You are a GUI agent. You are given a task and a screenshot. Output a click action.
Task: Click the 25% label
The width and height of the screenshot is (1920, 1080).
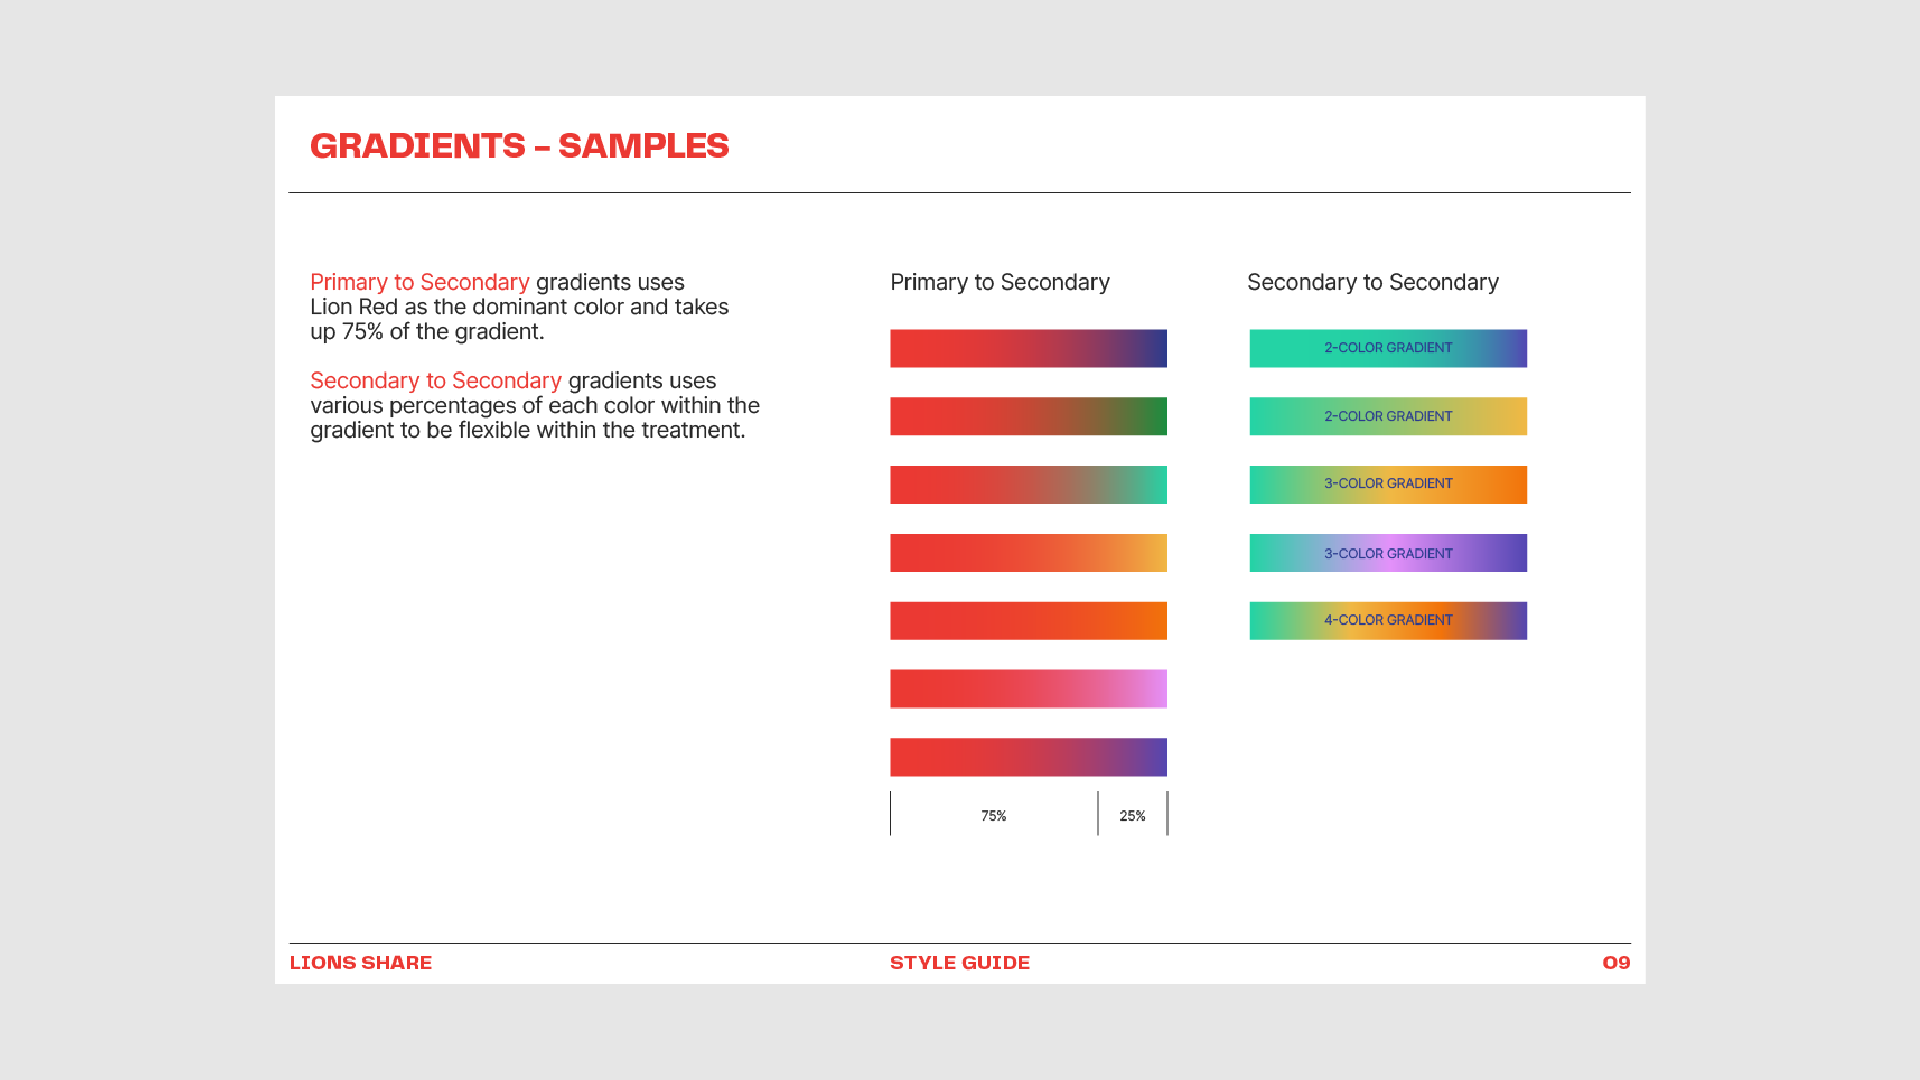point(1132,816)
